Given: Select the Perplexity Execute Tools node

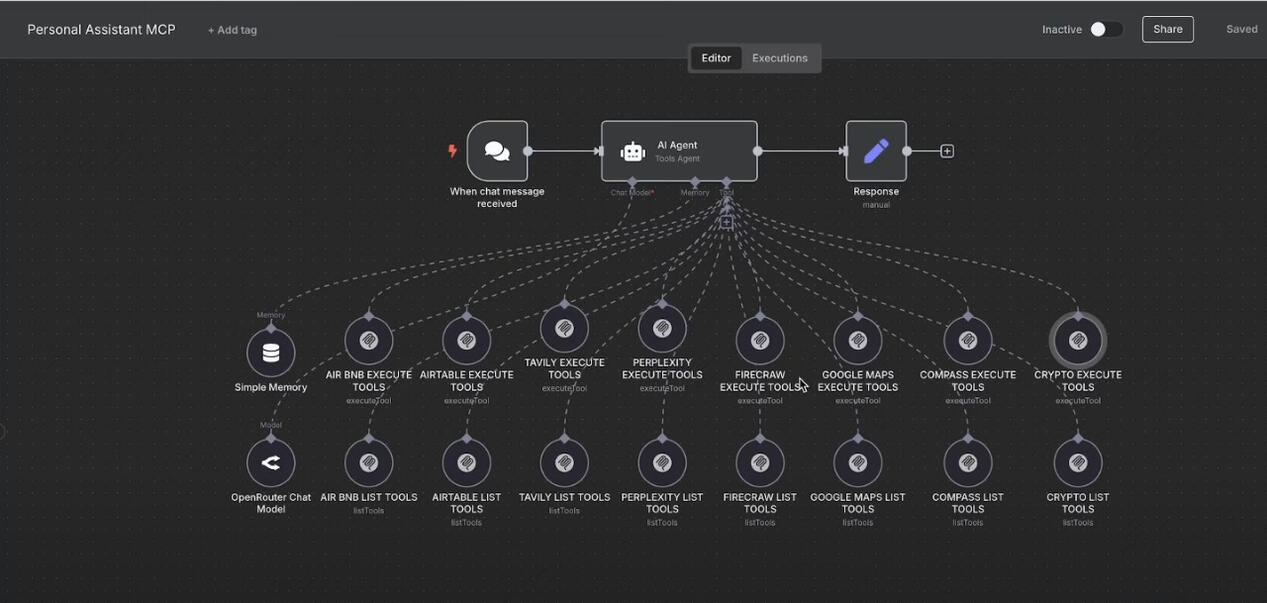Looking at the screenshot, I should (662, 329).
